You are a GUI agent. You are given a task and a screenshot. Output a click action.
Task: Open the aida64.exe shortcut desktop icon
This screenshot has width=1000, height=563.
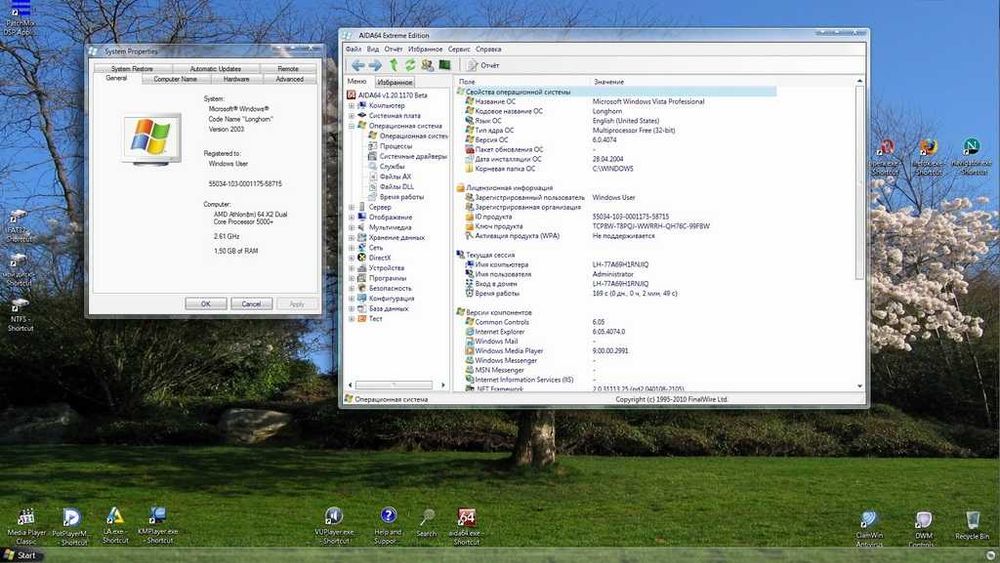click(x=466, y=527)
